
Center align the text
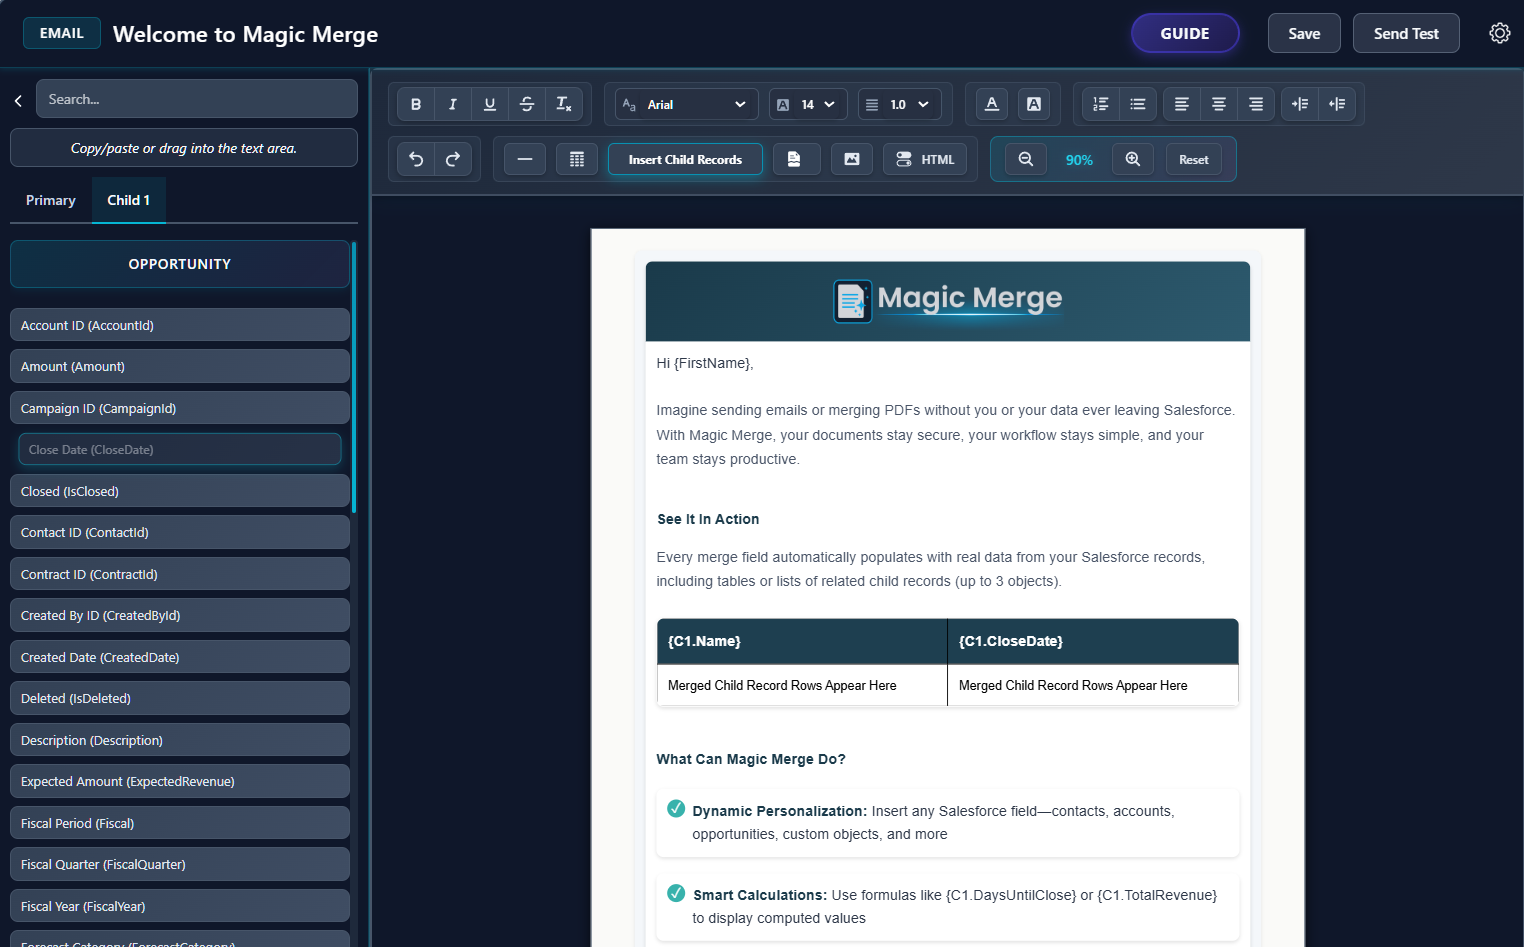pyautogui.click(x=1218, y=103)
